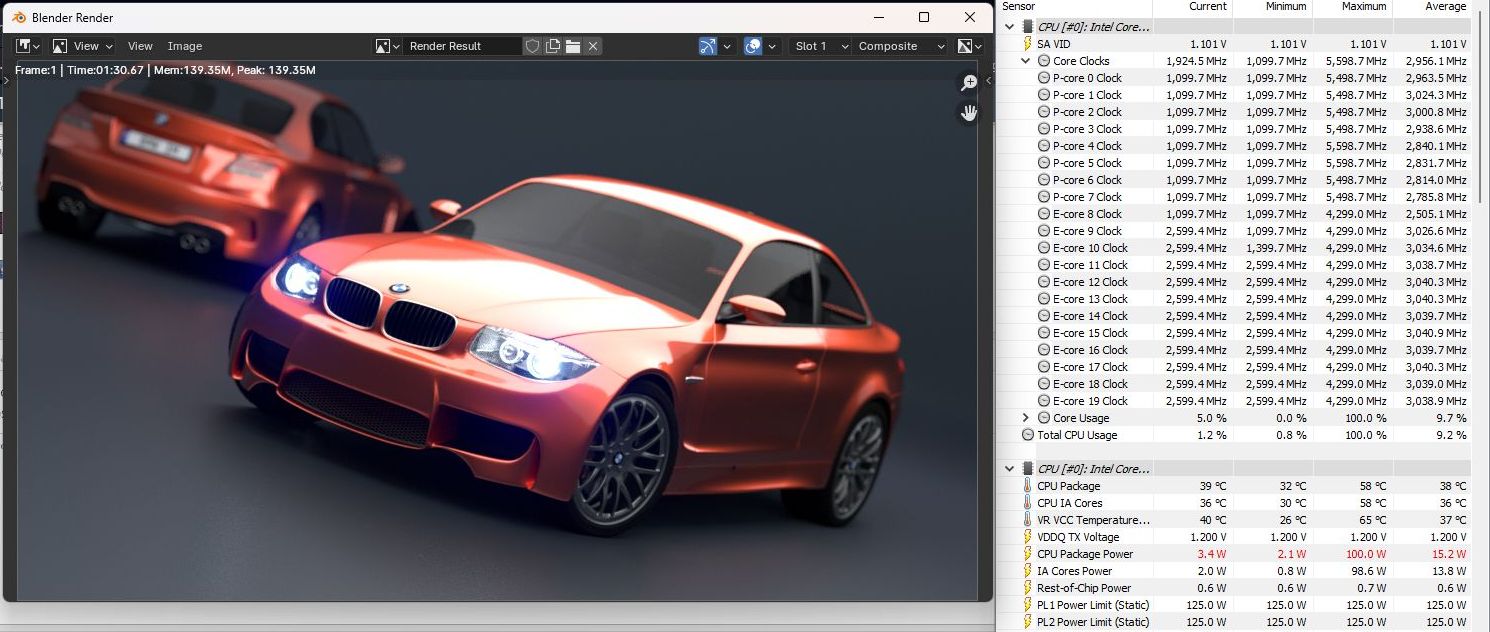Open the image editor View mode dropdown
The height and width of the screenshot is (632, 1490).
[83, 46]
